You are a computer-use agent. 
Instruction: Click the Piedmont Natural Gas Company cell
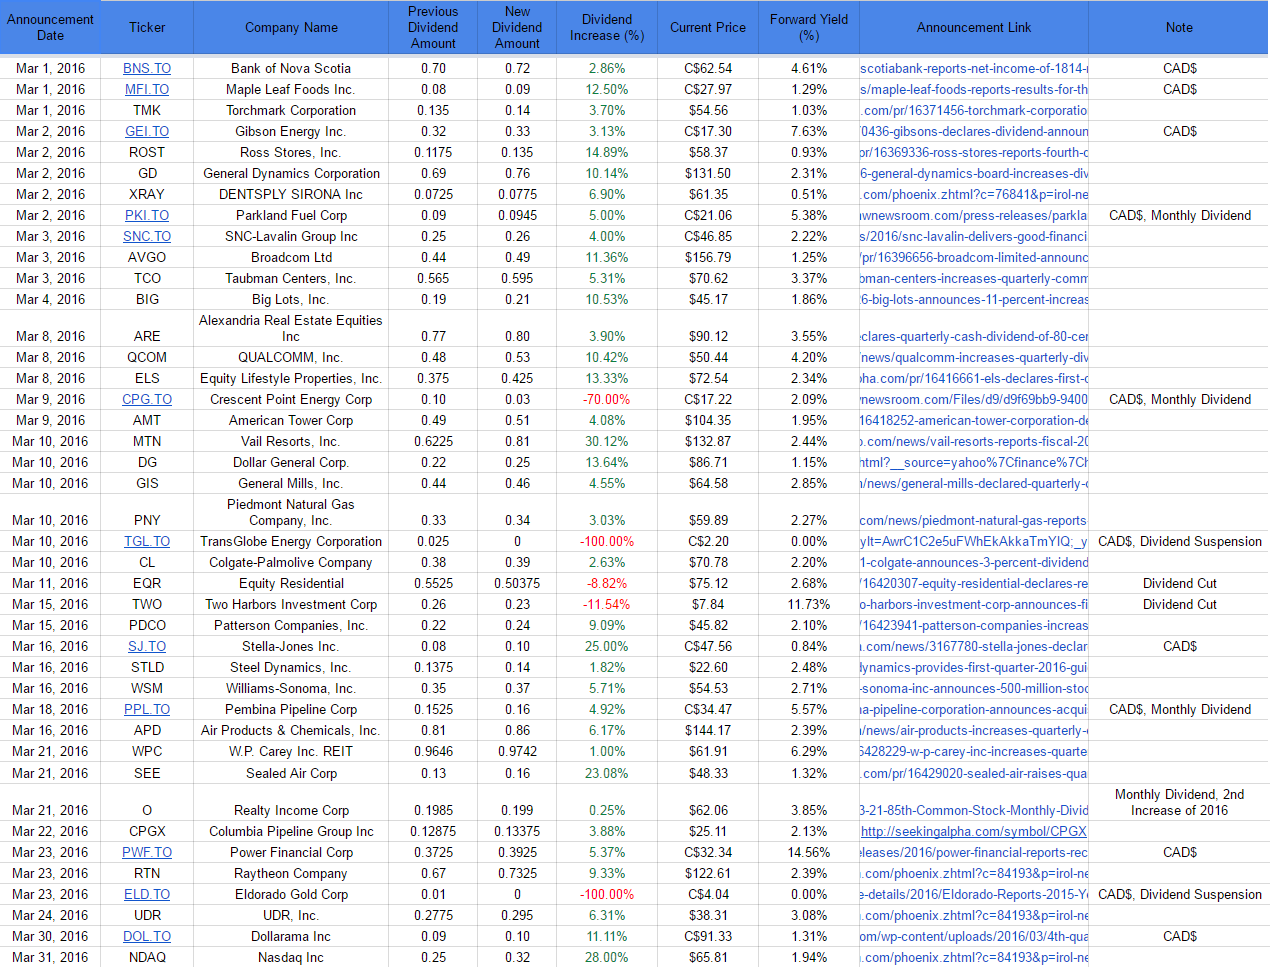coord(291,512)
